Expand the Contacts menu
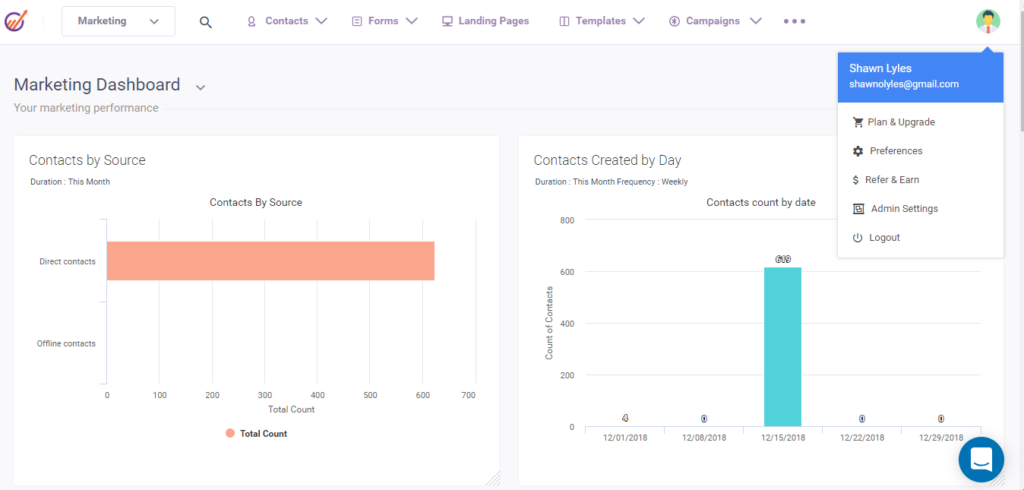 tap(287, 21)
